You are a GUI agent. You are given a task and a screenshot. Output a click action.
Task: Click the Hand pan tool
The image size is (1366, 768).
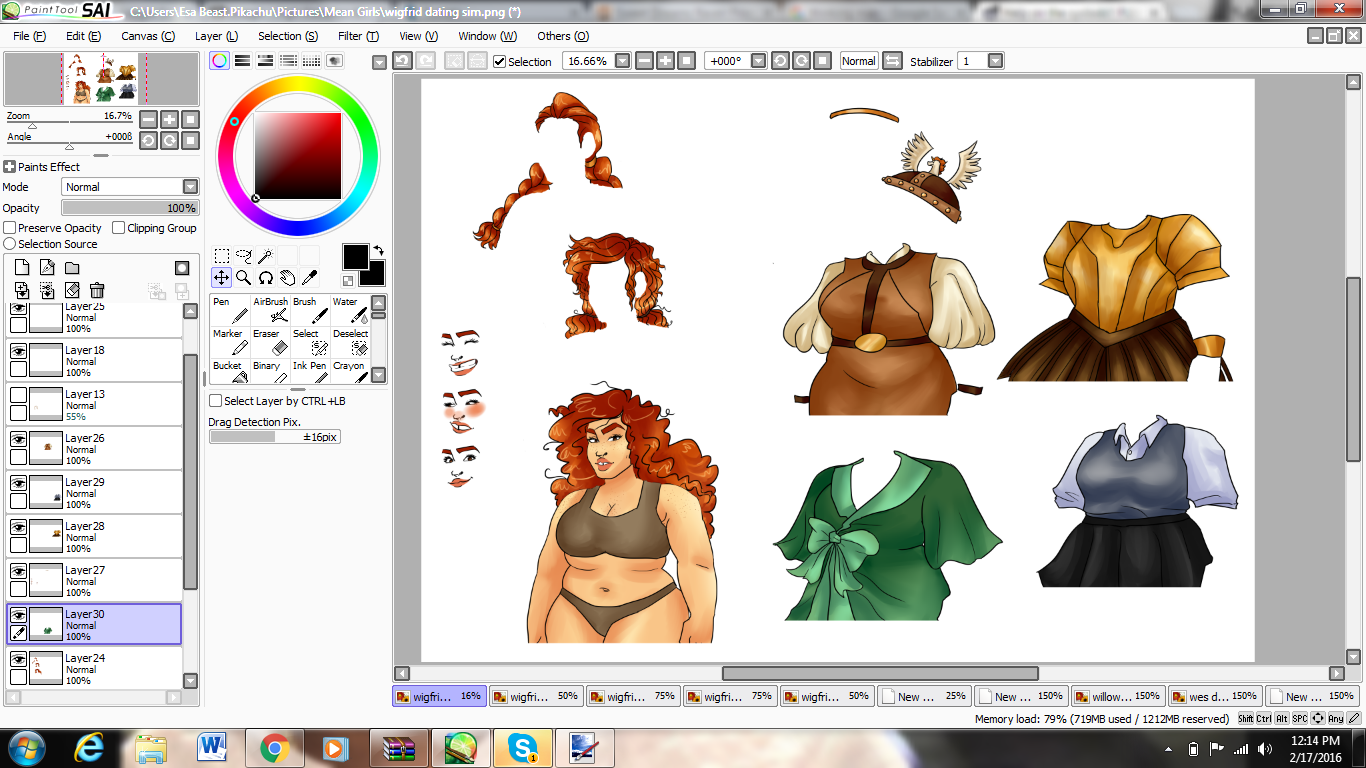[288, 278]
